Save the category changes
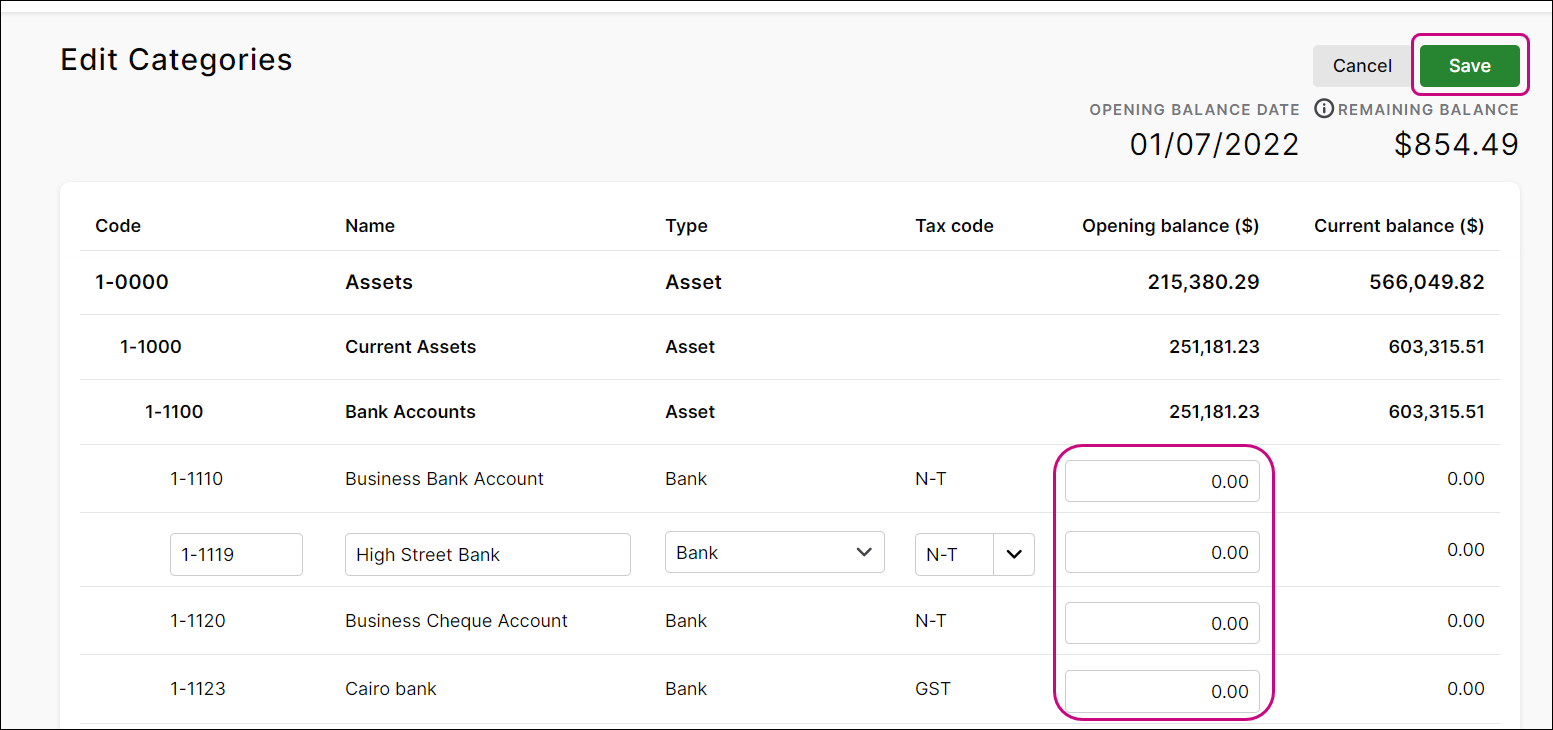This screenshot has width=1553, height=730. click(1468, 65)
